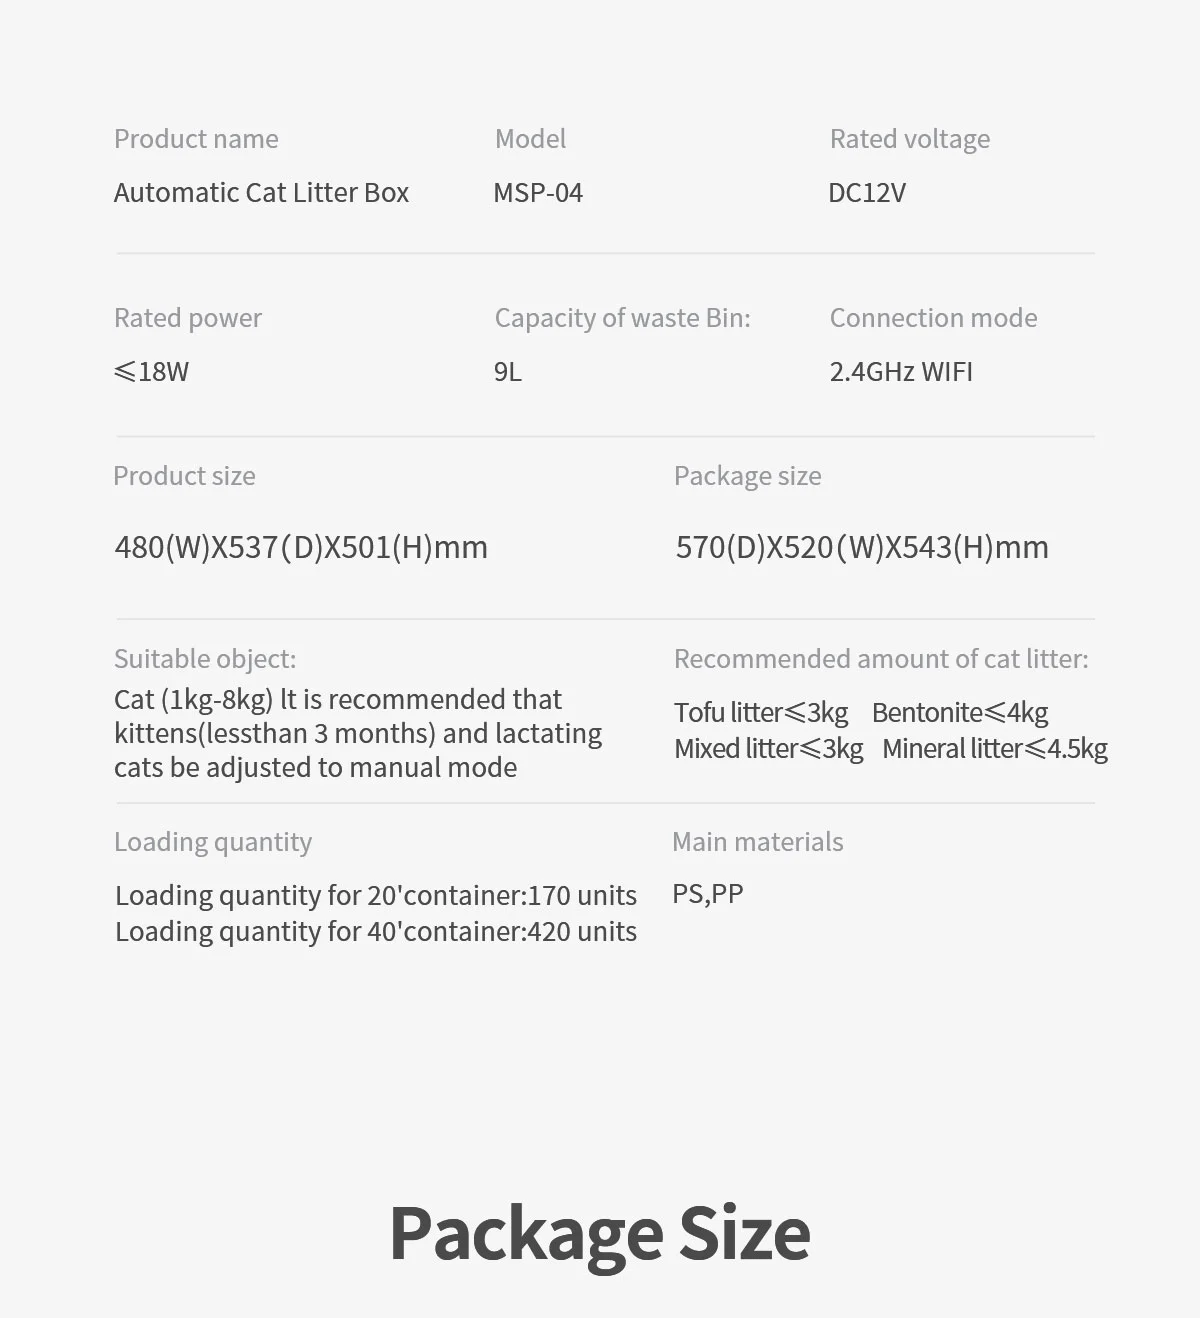Click the 40'container loading quantity line
This screenshot has height=1318, width=1200.
coord(376,931)
